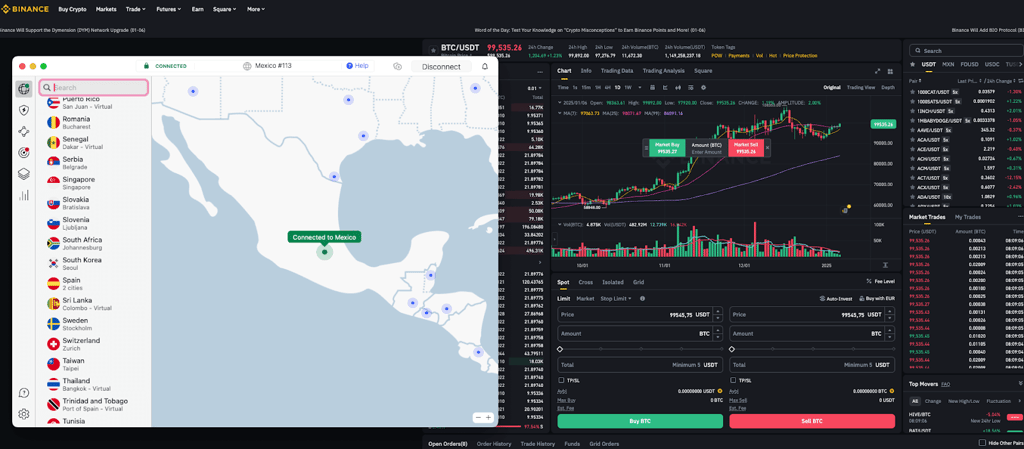Increase buy price with stepper up arrow
The width and height of the screenshot is (1024, 449).
718,311
